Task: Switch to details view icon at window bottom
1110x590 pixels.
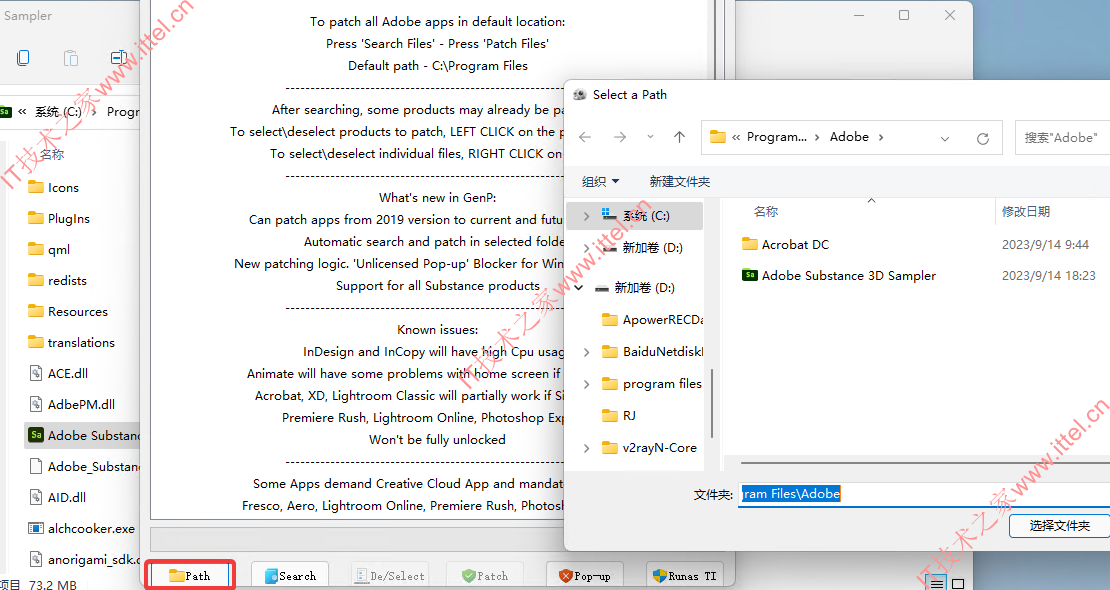Action: pyautogui.click(x=936, y=584)
